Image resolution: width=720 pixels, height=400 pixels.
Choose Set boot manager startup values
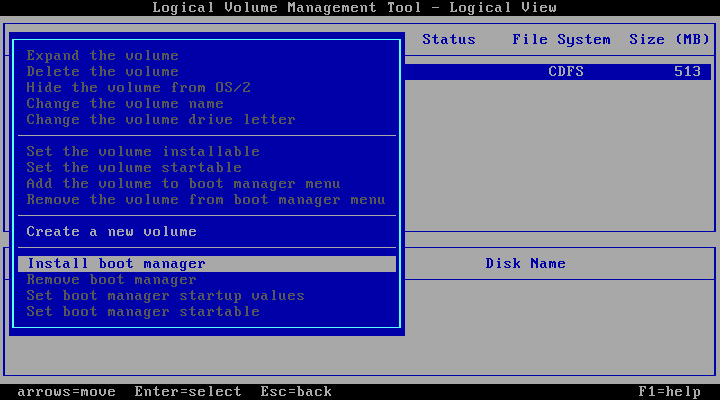165,296
